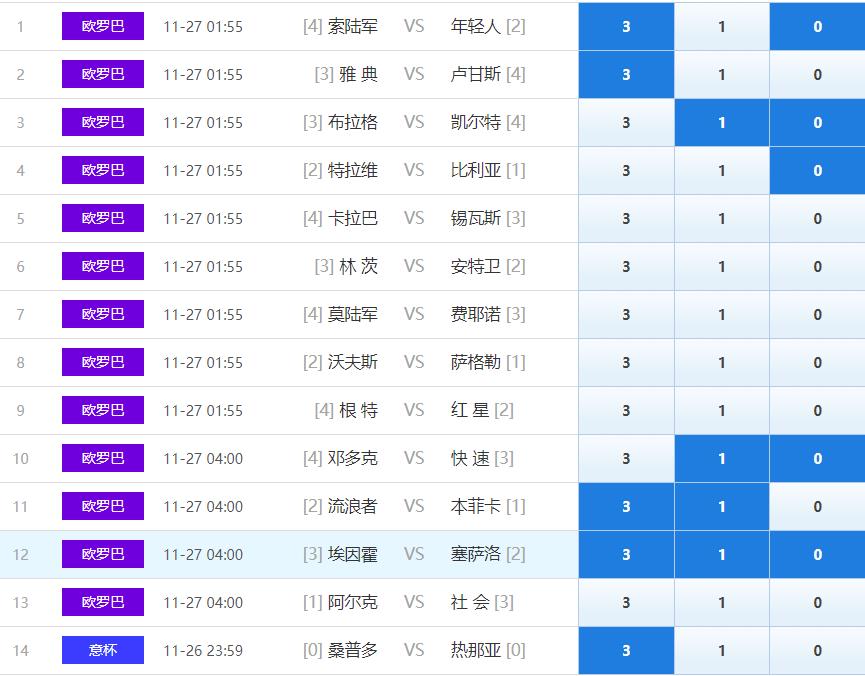Mark 1 for 莫陆军 vs 费耶诺
Image resolution: width=865 pixels, height=676 pixels.
[x=722, y=315]
